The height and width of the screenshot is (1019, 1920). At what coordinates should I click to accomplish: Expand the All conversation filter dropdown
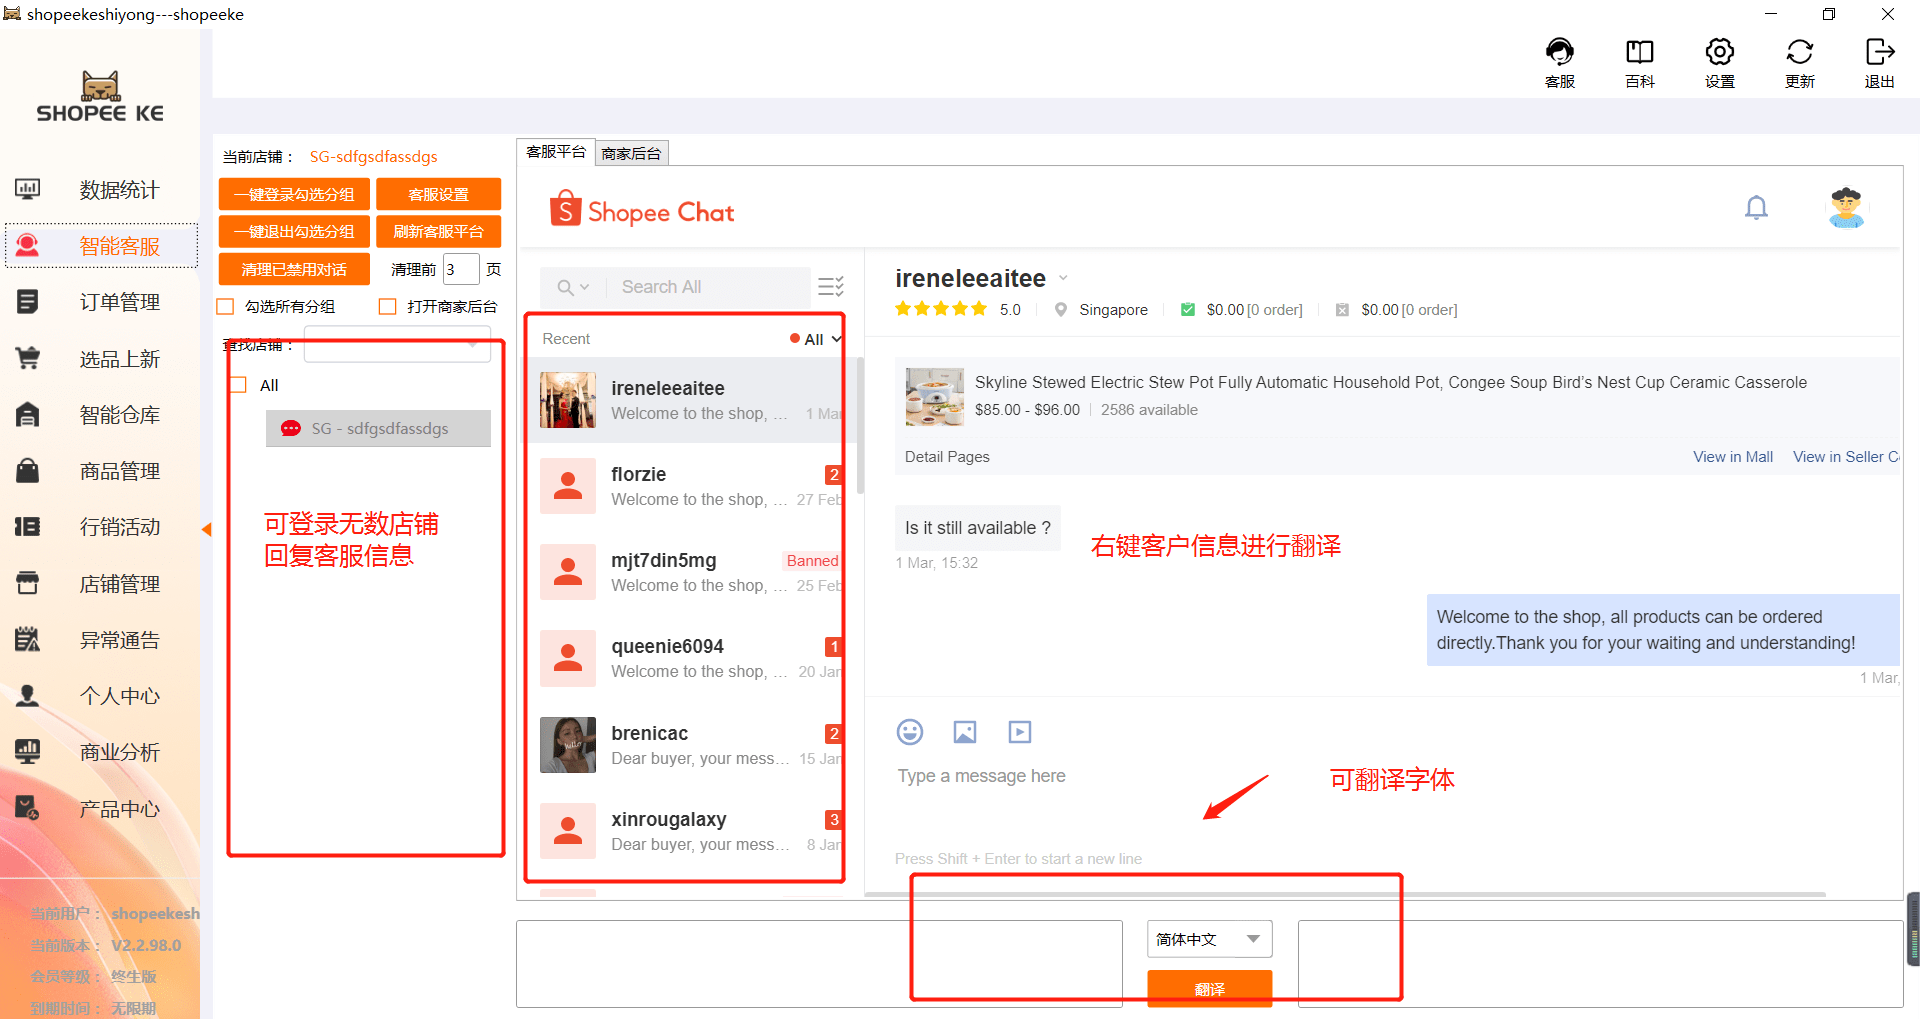click(x=823, y=340)
